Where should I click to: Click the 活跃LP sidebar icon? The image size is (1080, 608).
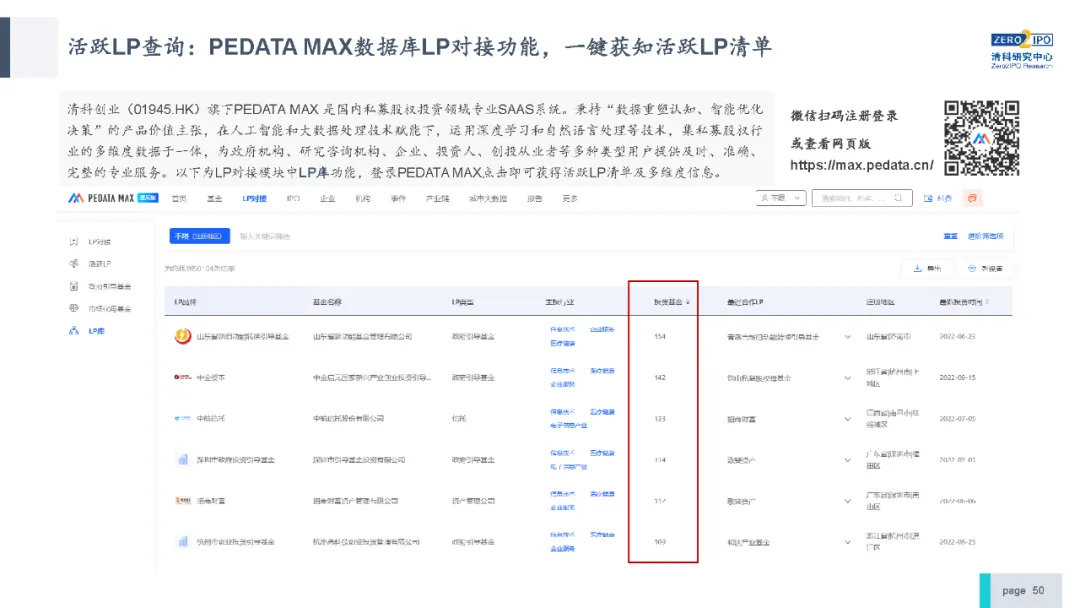tap(73, 264)
